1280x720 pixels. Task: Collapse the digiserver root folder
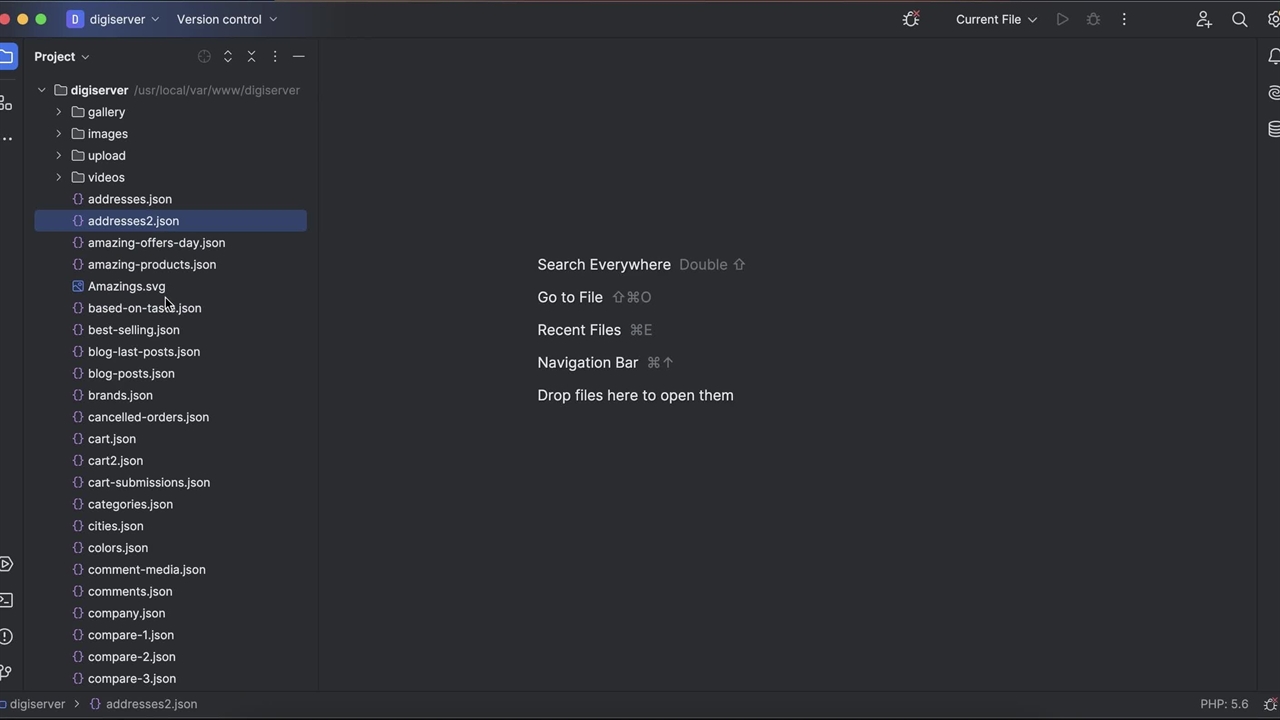pos(42,90)
